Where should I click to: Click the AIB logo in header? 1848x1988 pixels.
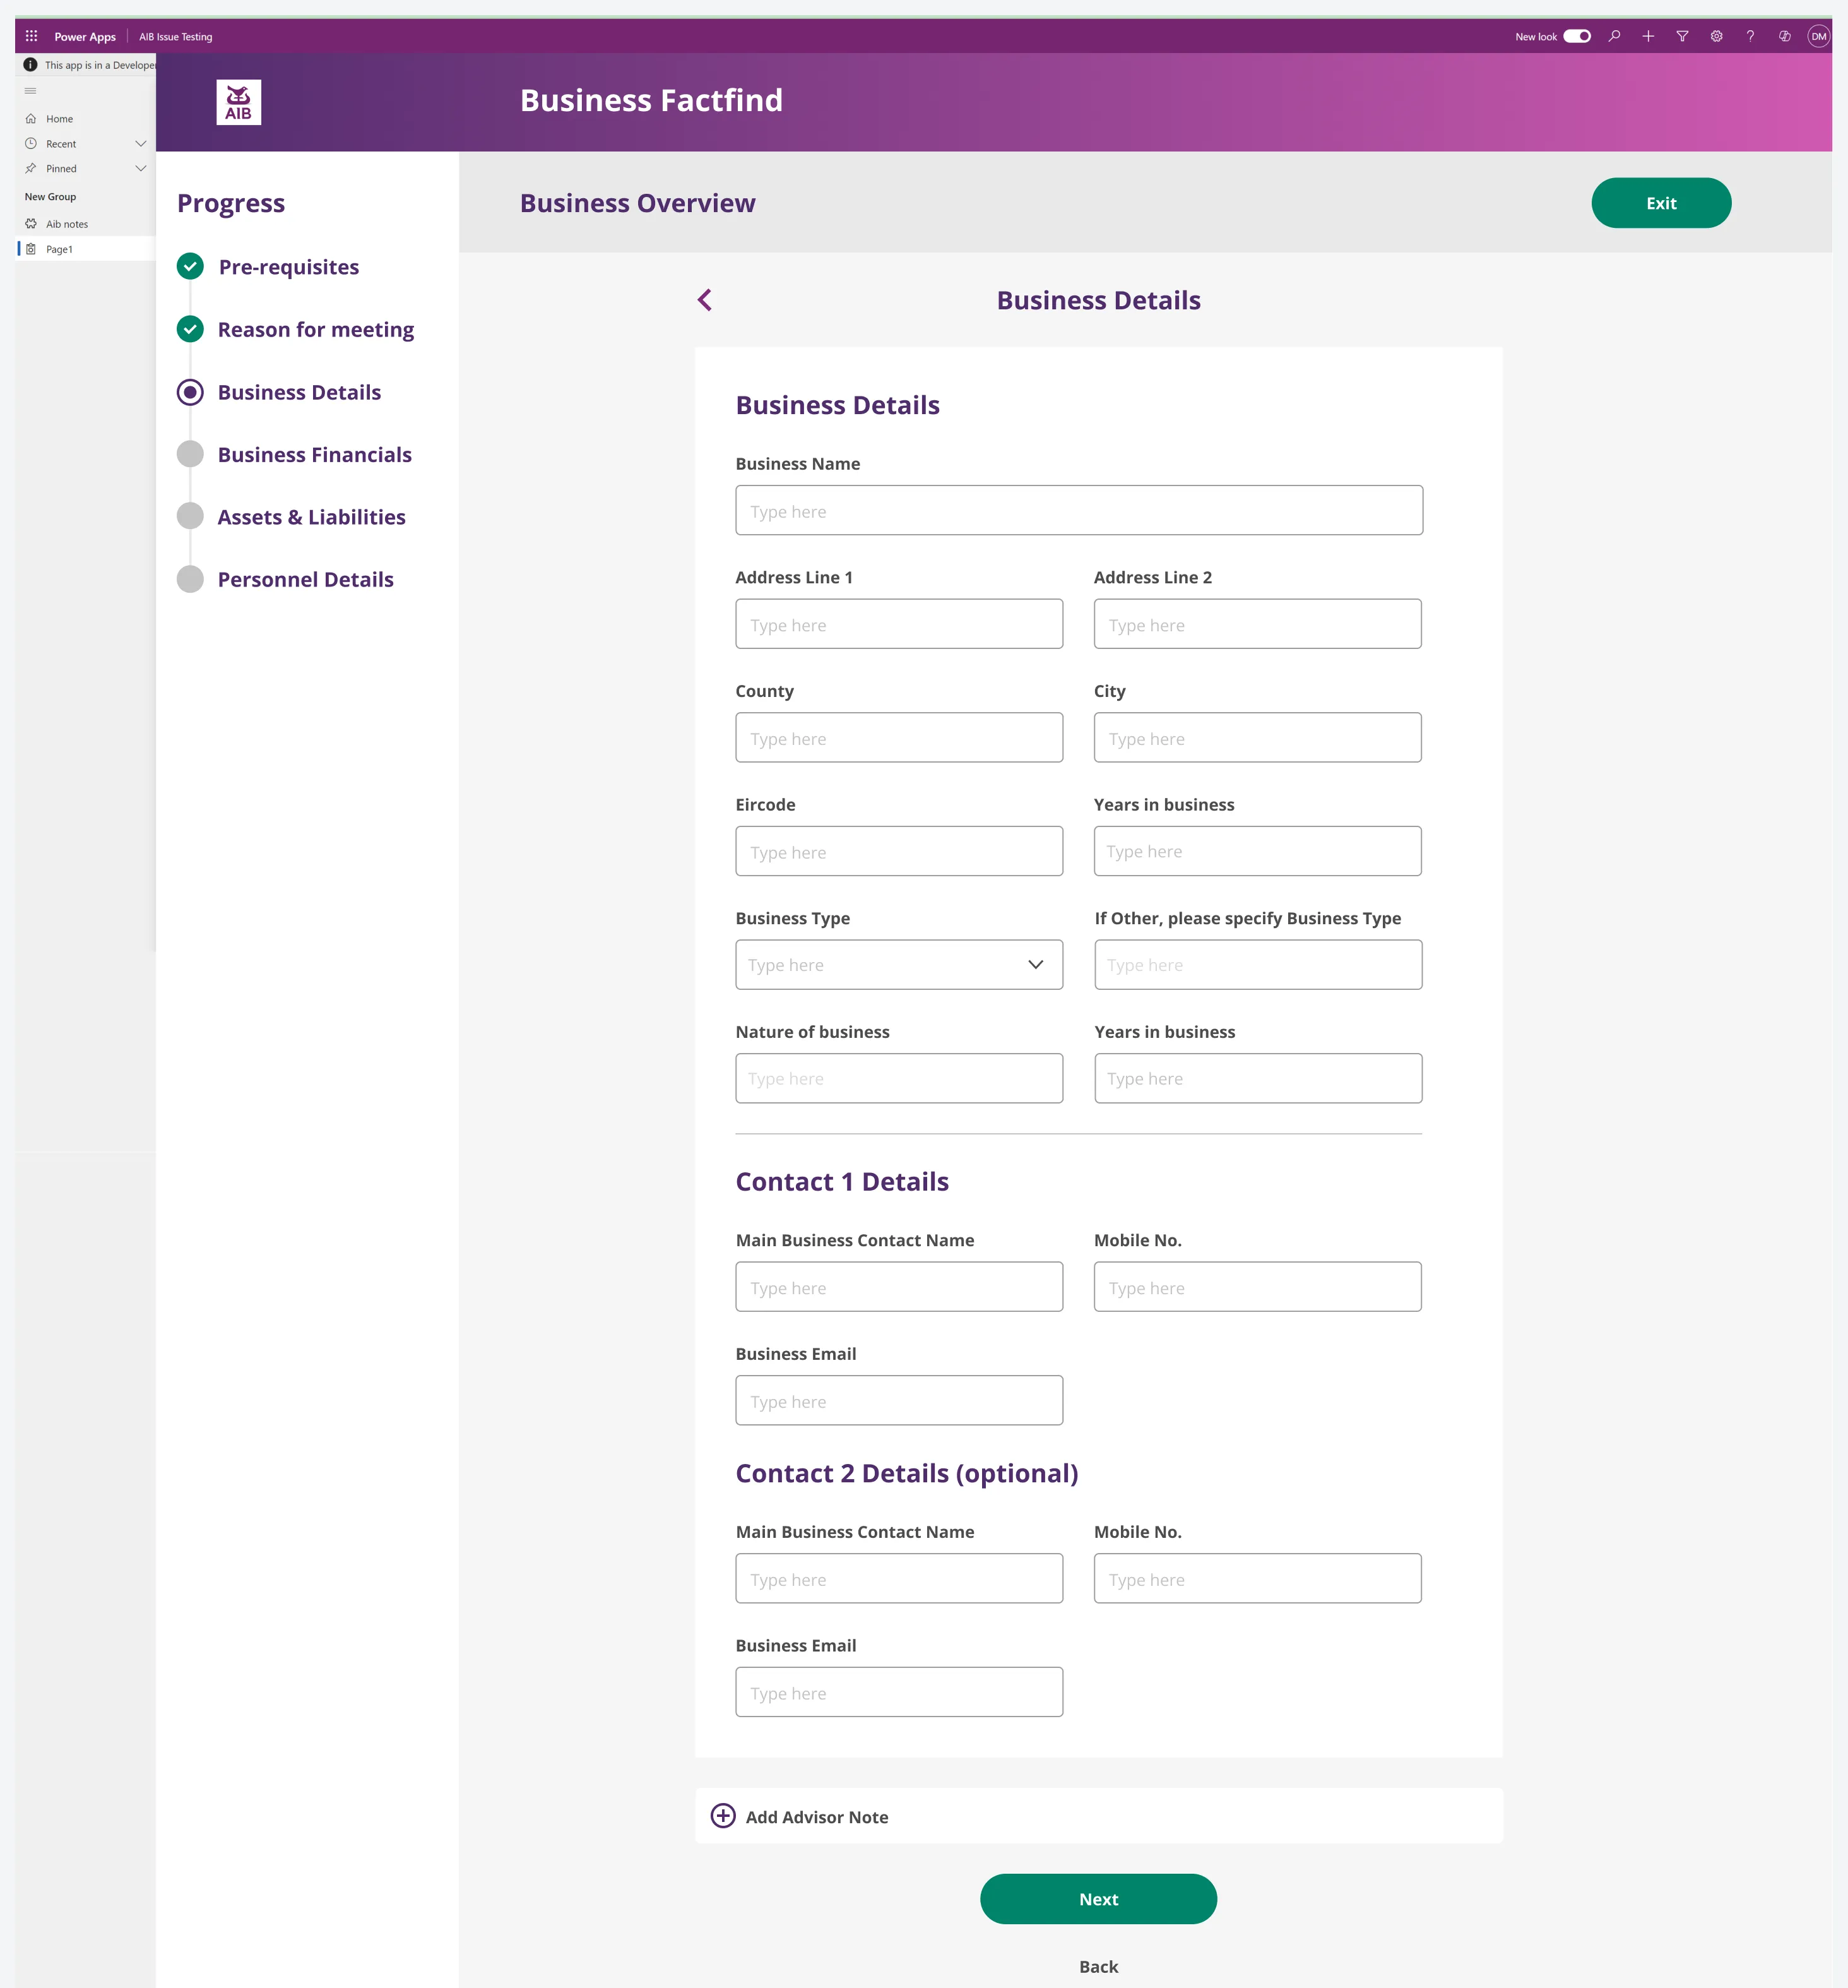238,102
